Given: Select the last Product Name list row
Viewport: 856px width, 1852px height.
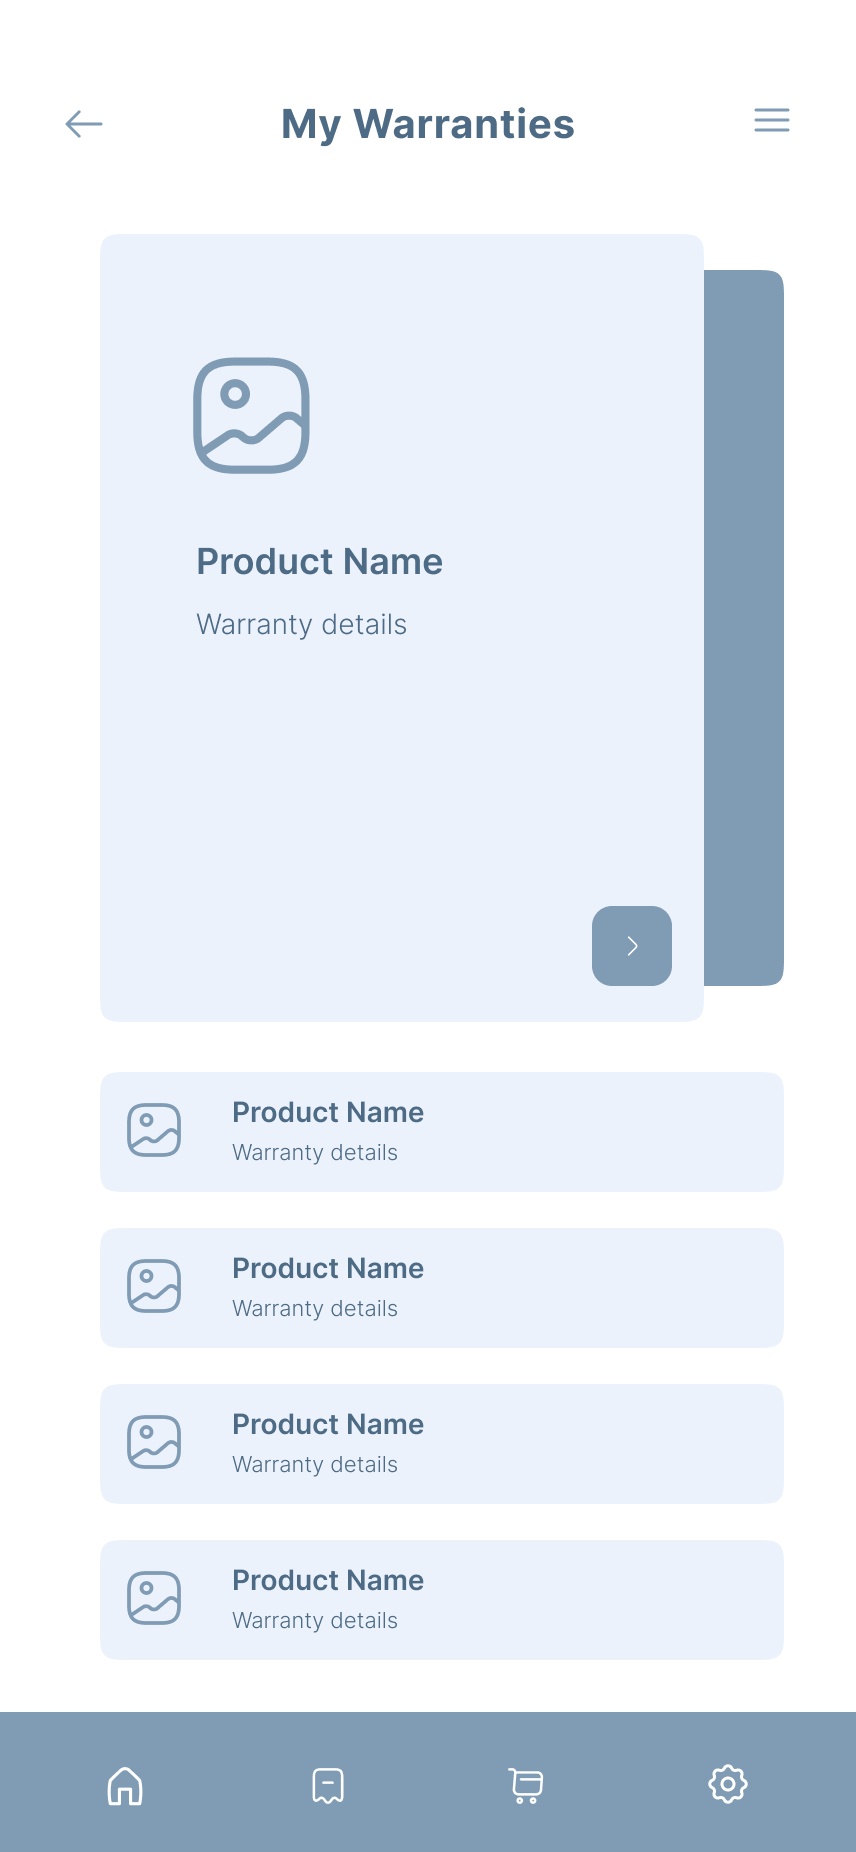Looking at the screenshot, I should click(x=500, y=1600).
